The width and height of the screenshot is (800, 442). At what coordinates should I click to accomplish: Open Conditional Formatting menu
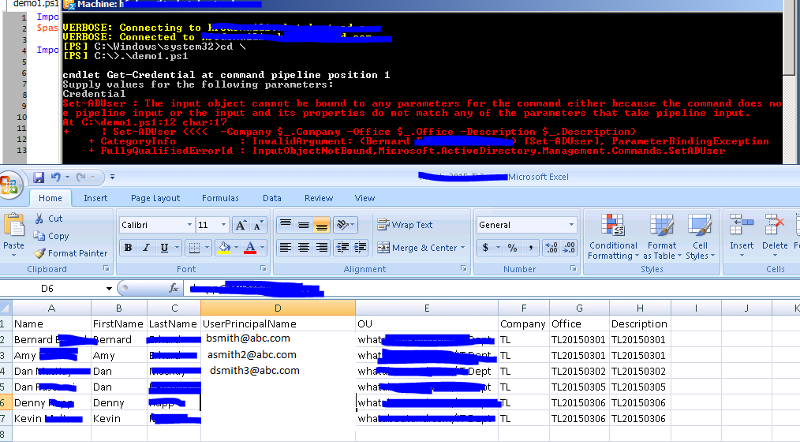pyautogui.click(x=613, y=236)
